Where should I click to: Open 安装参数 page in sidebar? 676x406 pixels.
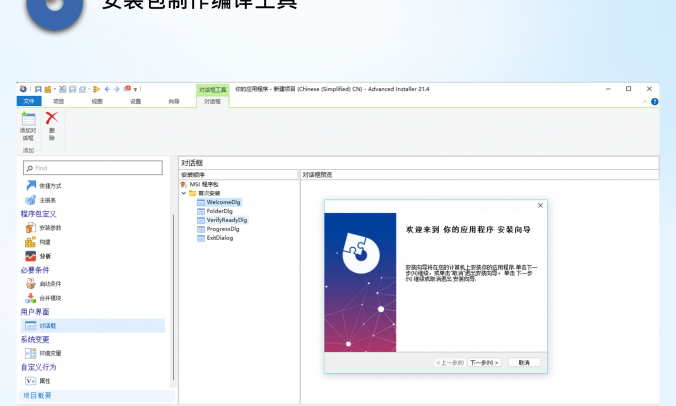coord(43,228)
